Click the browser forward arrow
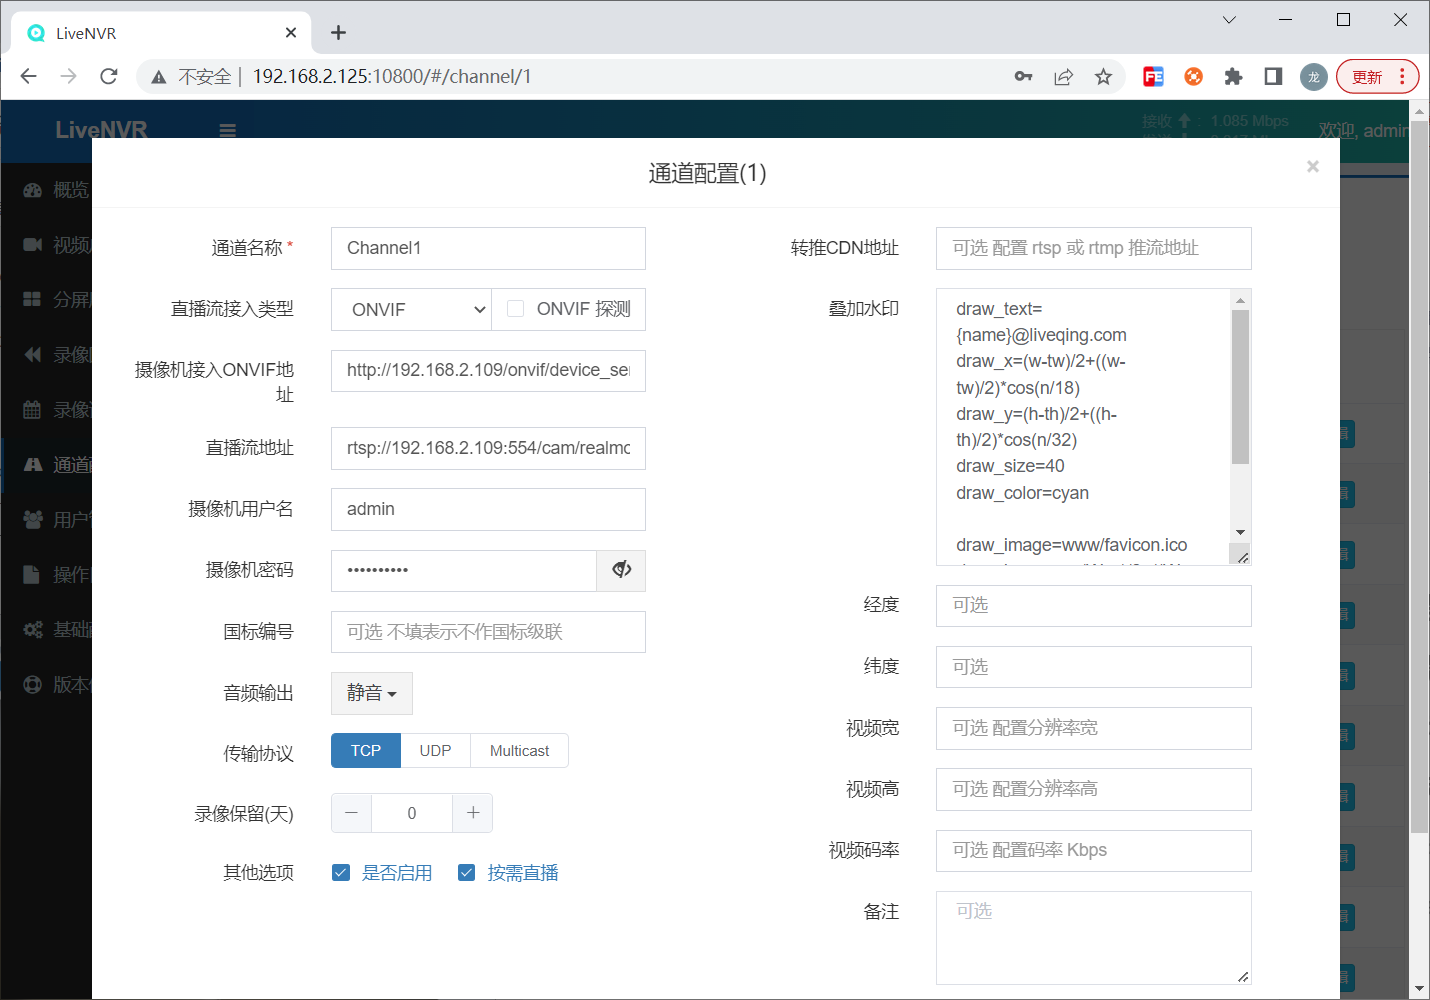 tap(68, 76)
